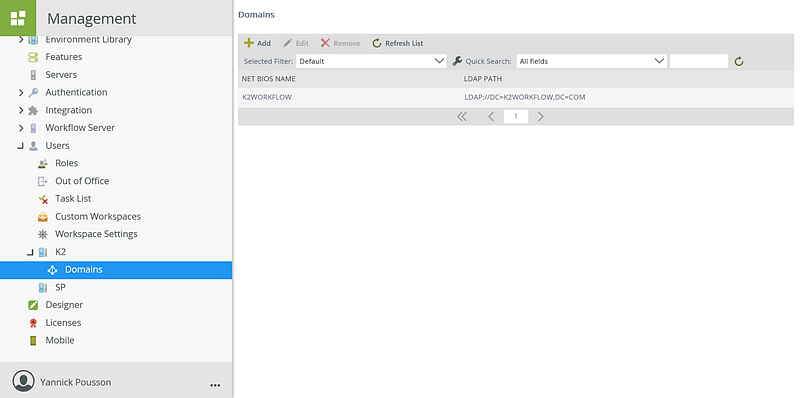Screen dimensions: 800x398
Task: Expand the Environment Library node
Action: click(x=21, y=40)
